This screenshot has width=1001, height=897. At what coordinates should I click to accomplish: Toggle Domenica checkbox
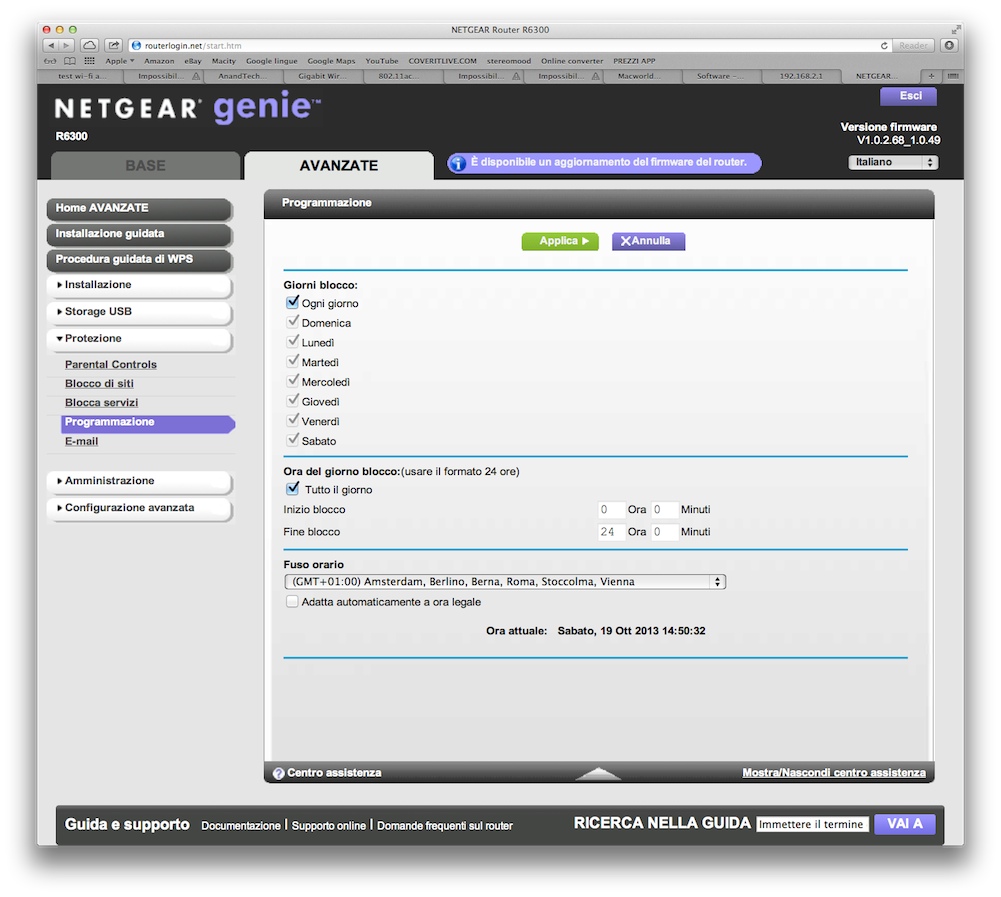tap(292, 322)
